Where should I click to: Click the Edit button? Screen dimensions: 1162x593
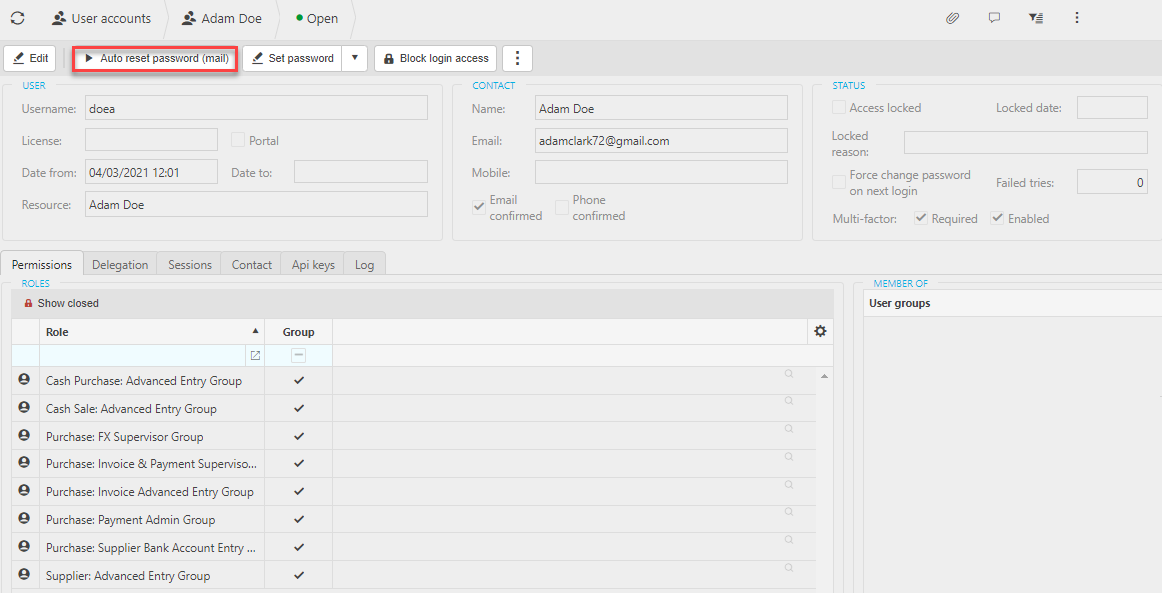[x=30, y=58]
